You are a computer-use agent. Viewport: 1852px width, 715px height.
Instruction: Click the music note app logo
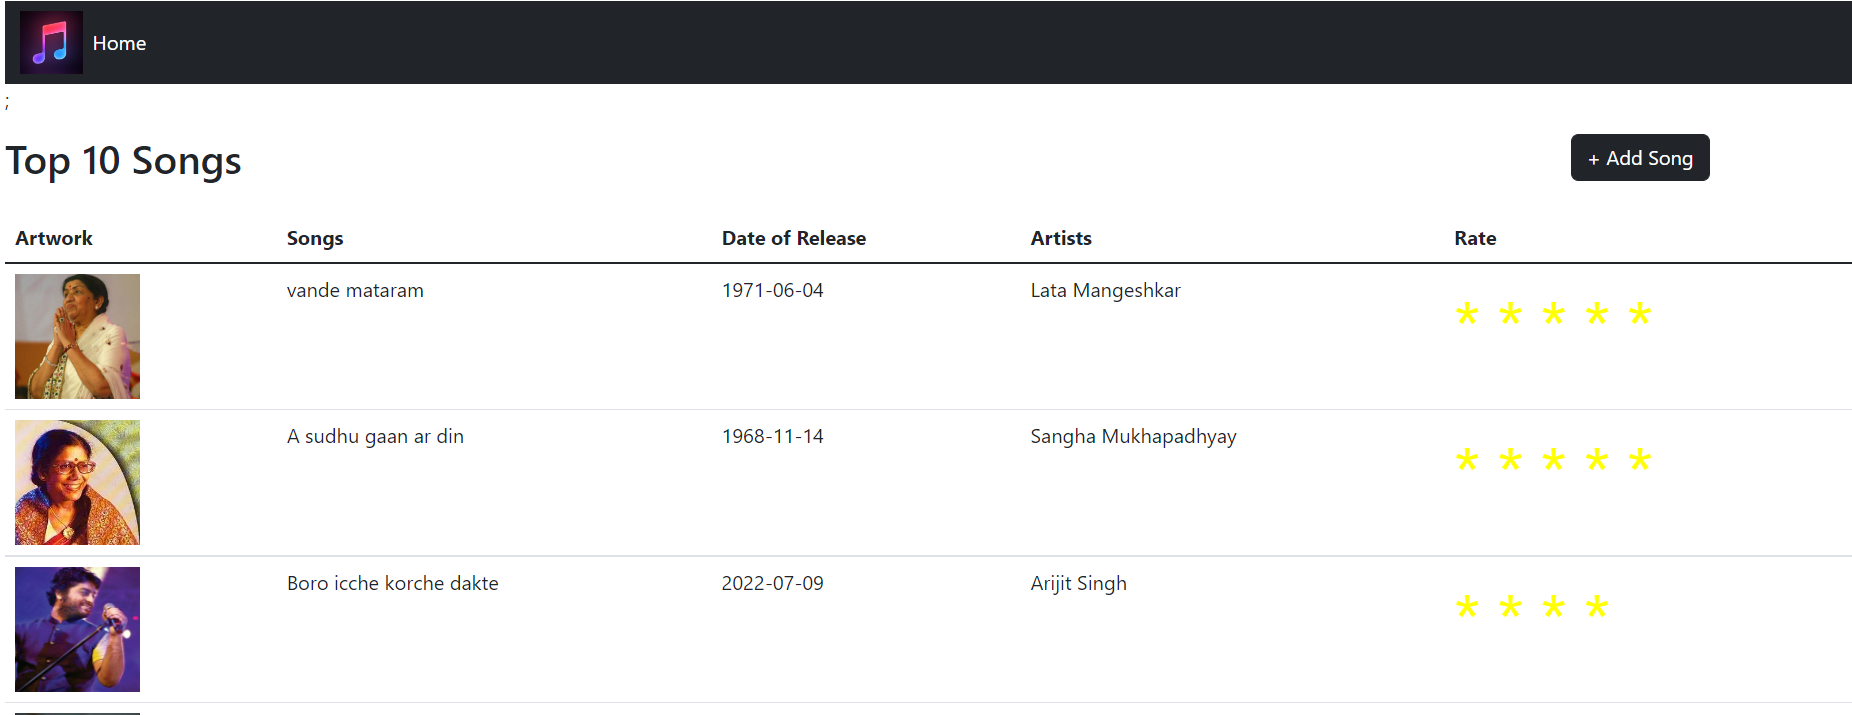51,42
